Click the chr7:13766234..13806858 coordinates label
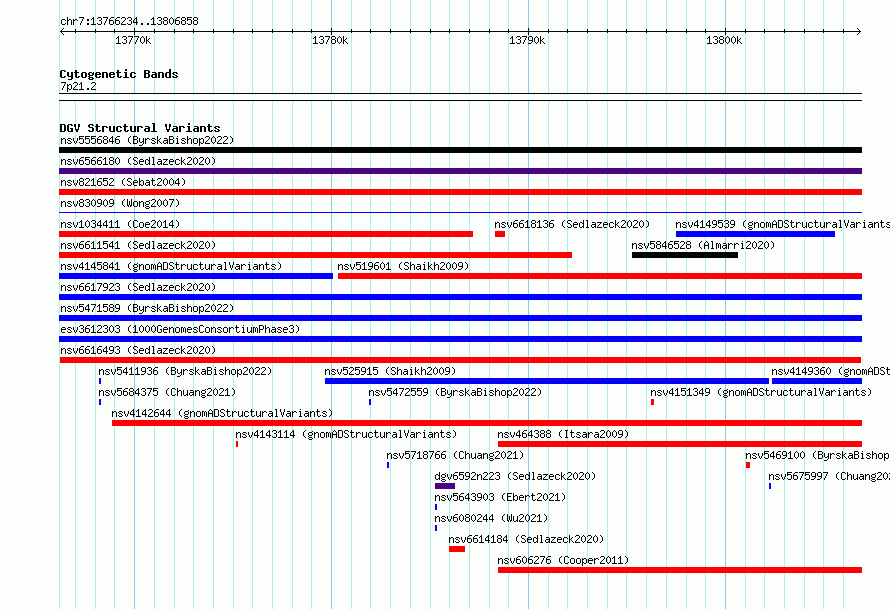The height and width of the screenshot is (609, 890). [129, 21]
